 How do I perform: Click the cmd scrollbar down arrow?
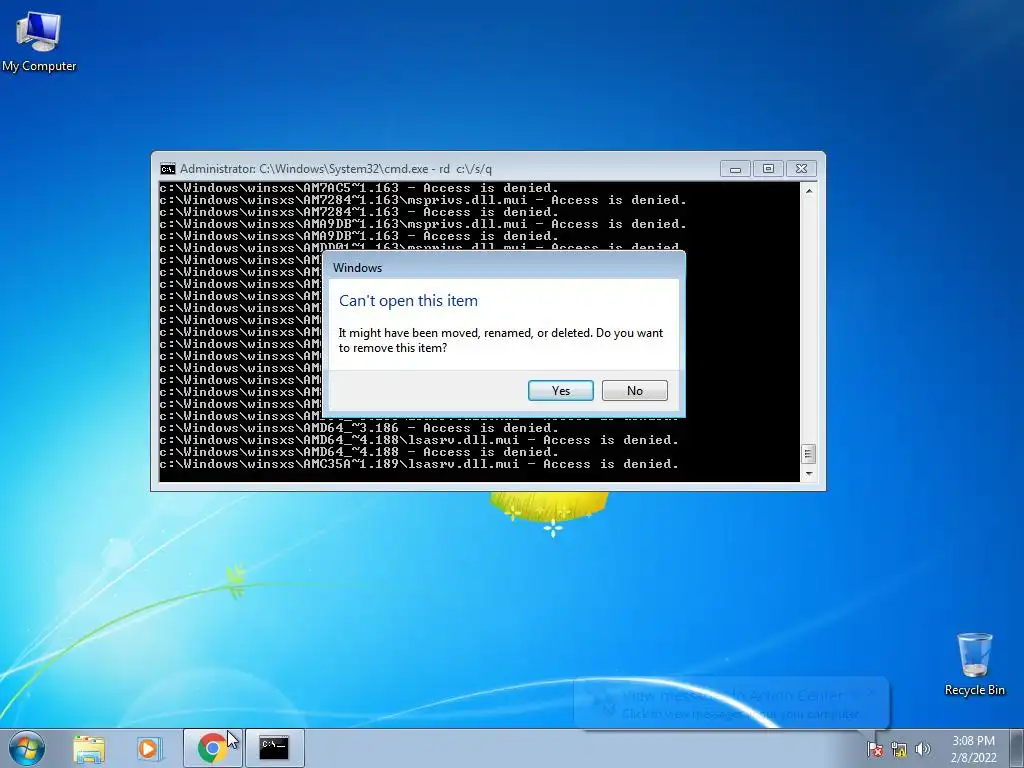pos(808,474)
